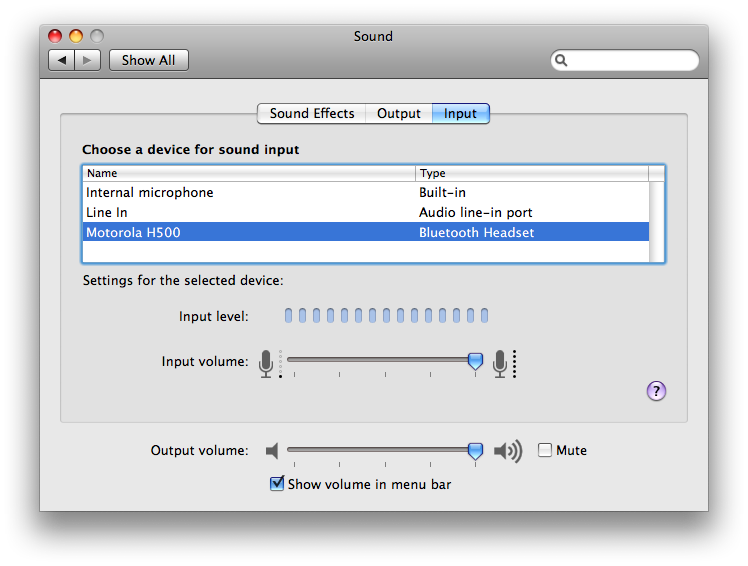
Task: Select Internal microphone as input device
Action: 150,192
